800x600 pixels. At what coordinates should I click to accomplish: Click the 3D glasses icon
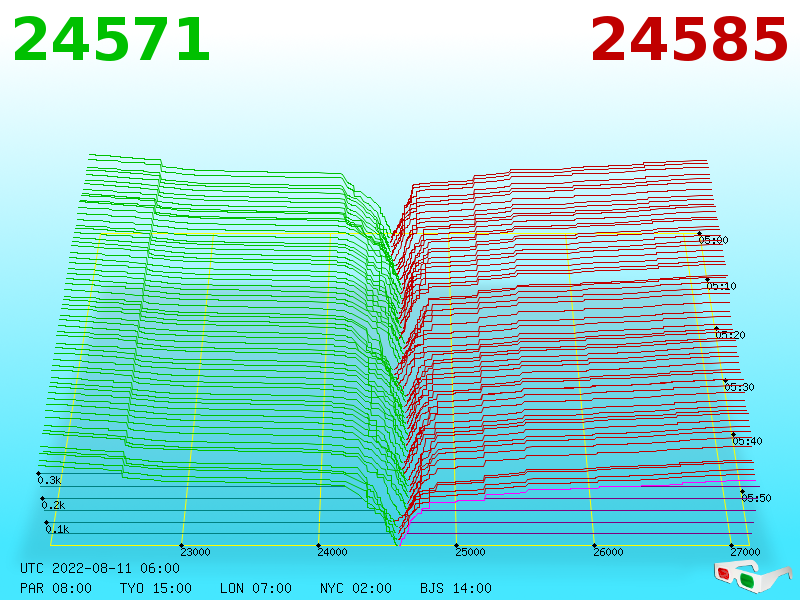coord(752,576)
